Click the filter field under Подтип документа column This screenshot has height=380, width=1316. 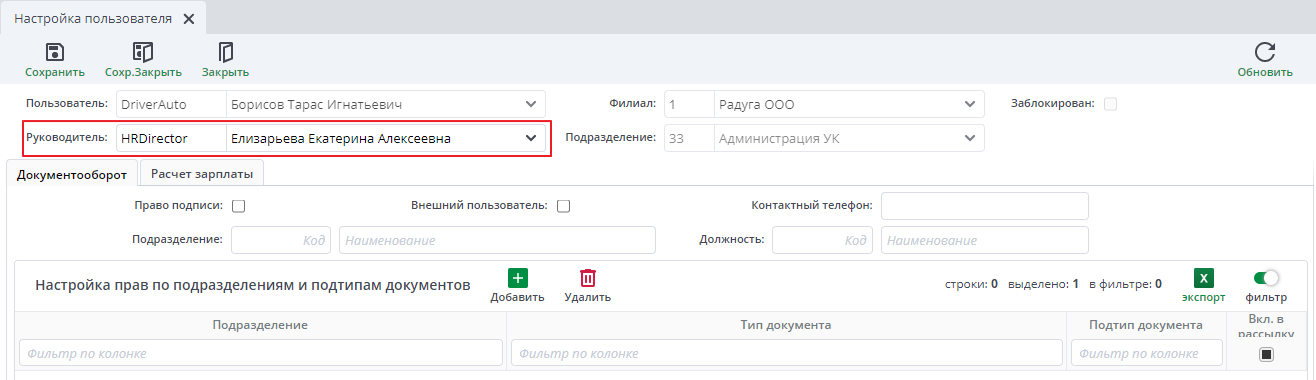pyautogui.click(x=1147, y=353)
